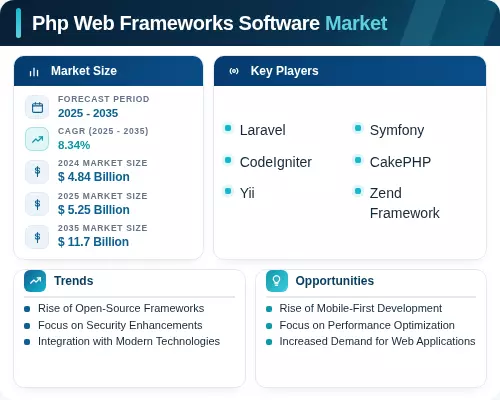The height and width of the screenshot is (400, 500).
Task: Click the FORECAST PERIOD label
Action: click(x=104, y=99)
